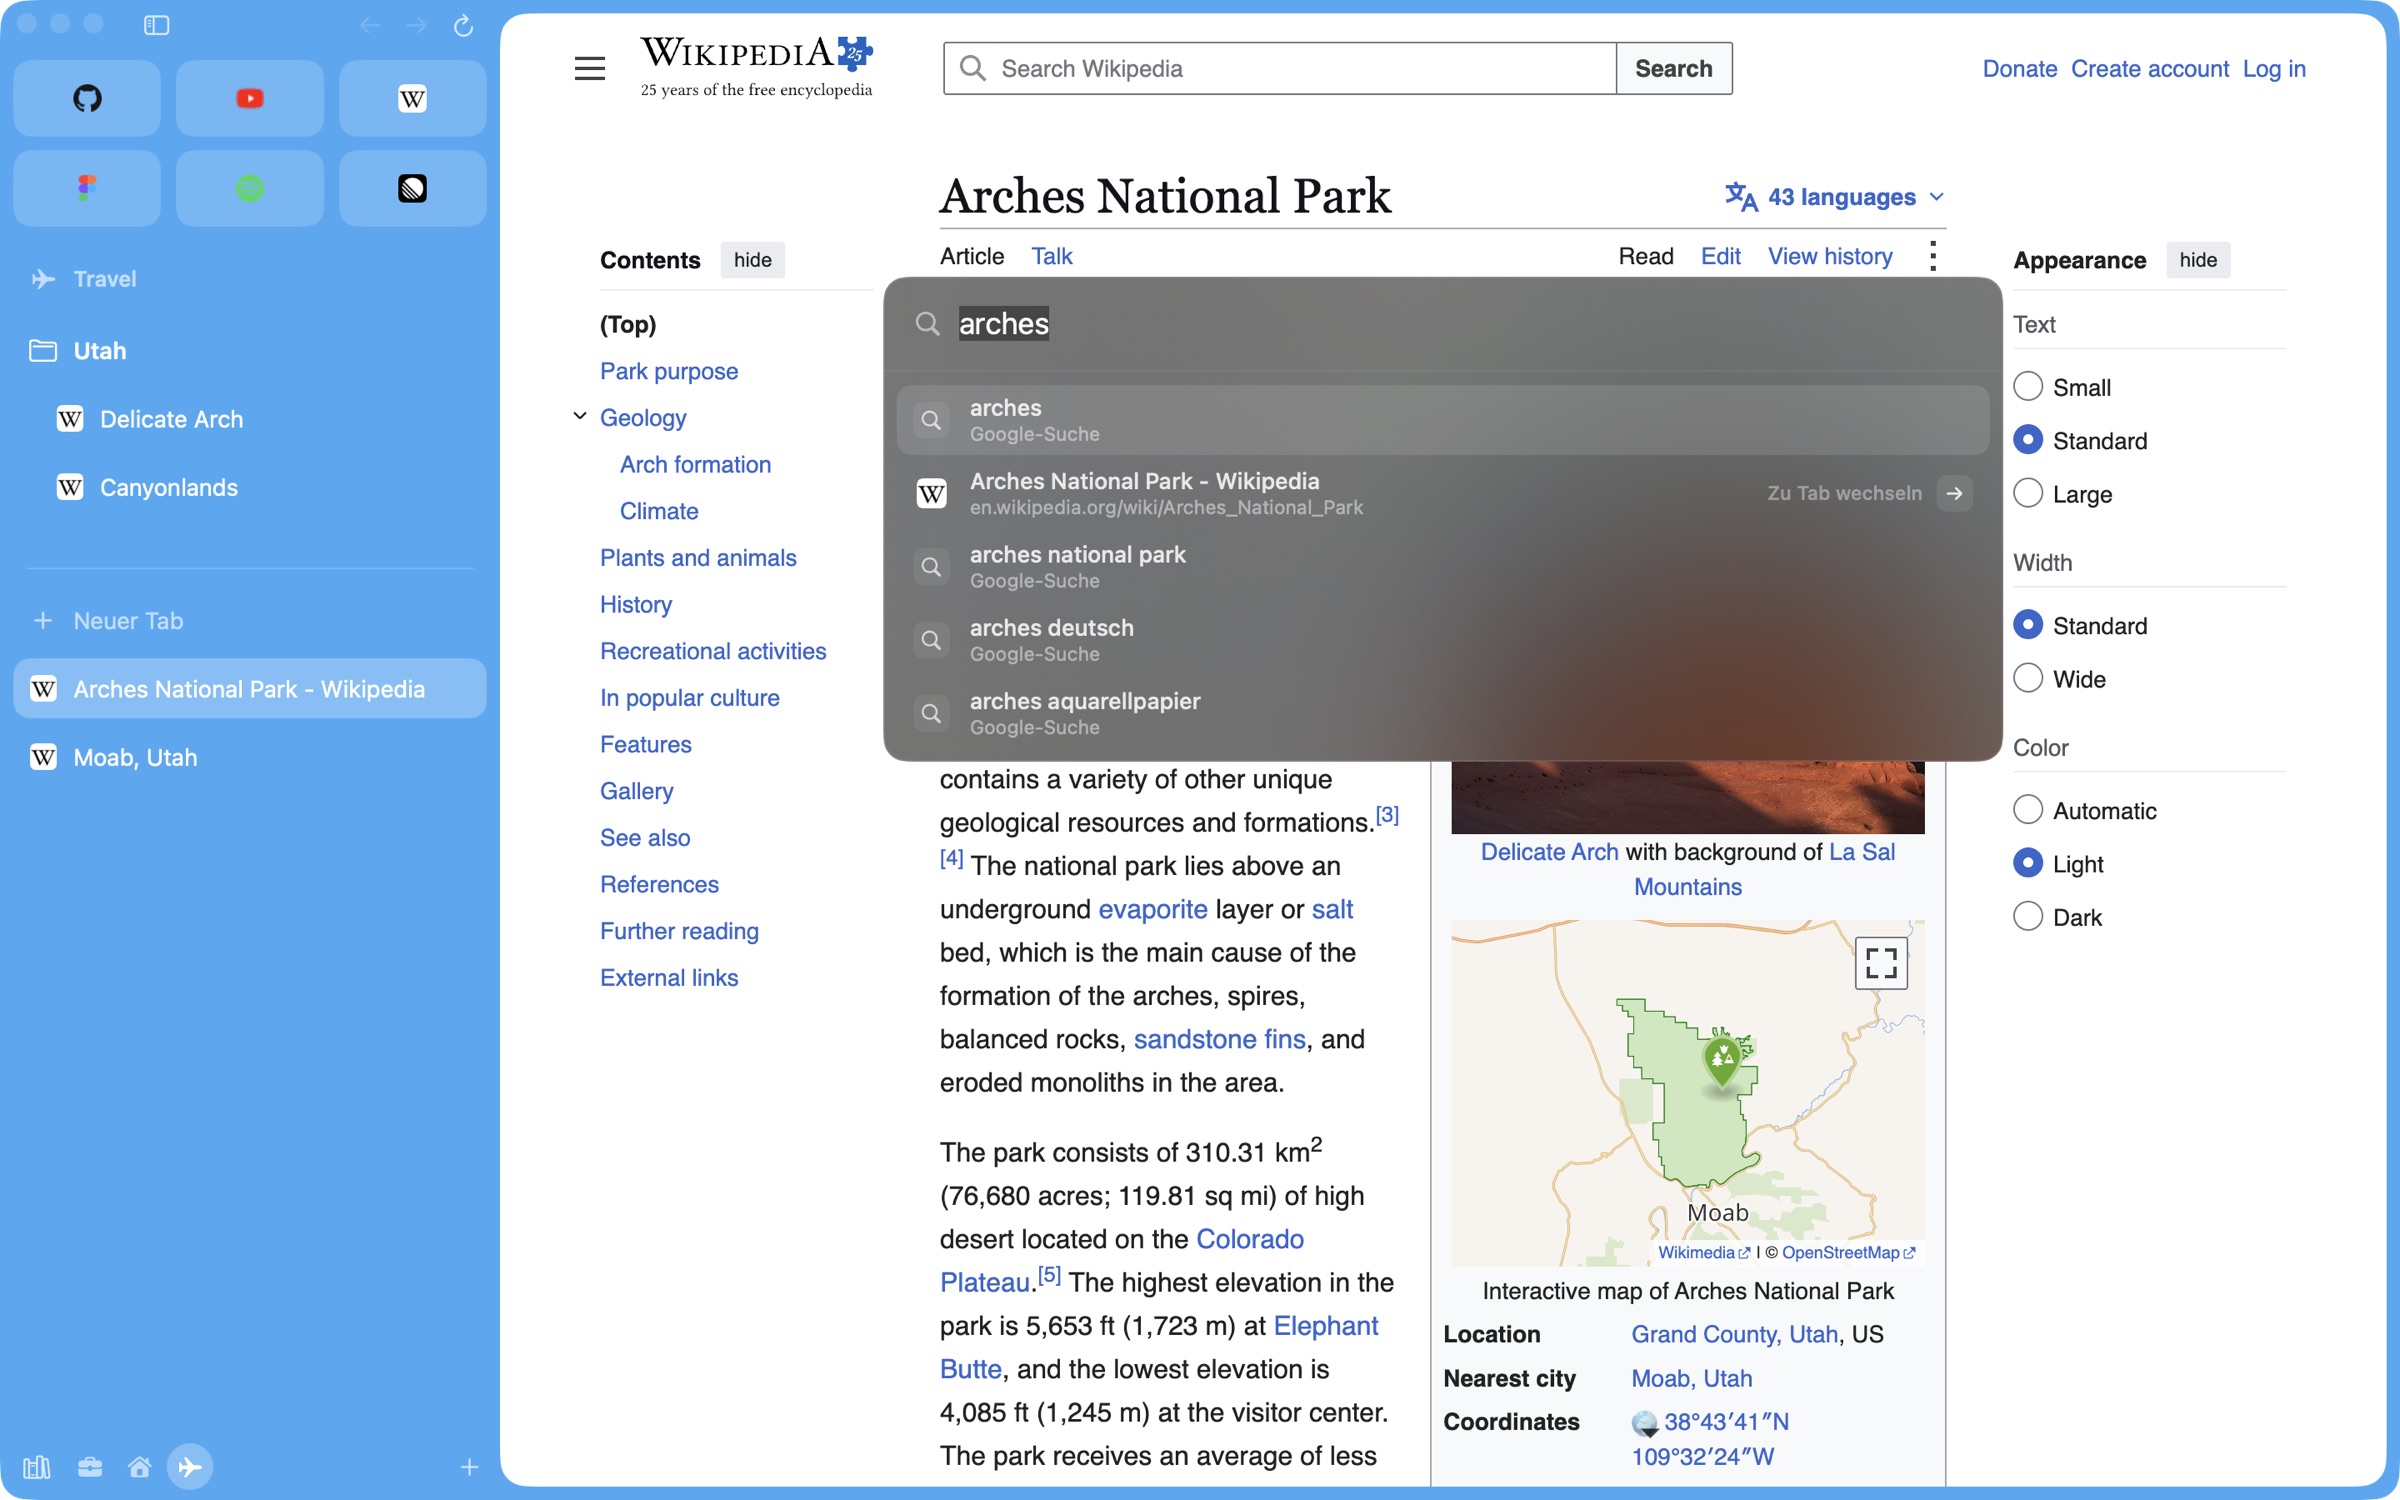This screenshot has height=1500, width=2400.
Task: Click the Wikipedia Search button
Action: click(1674, 68)
